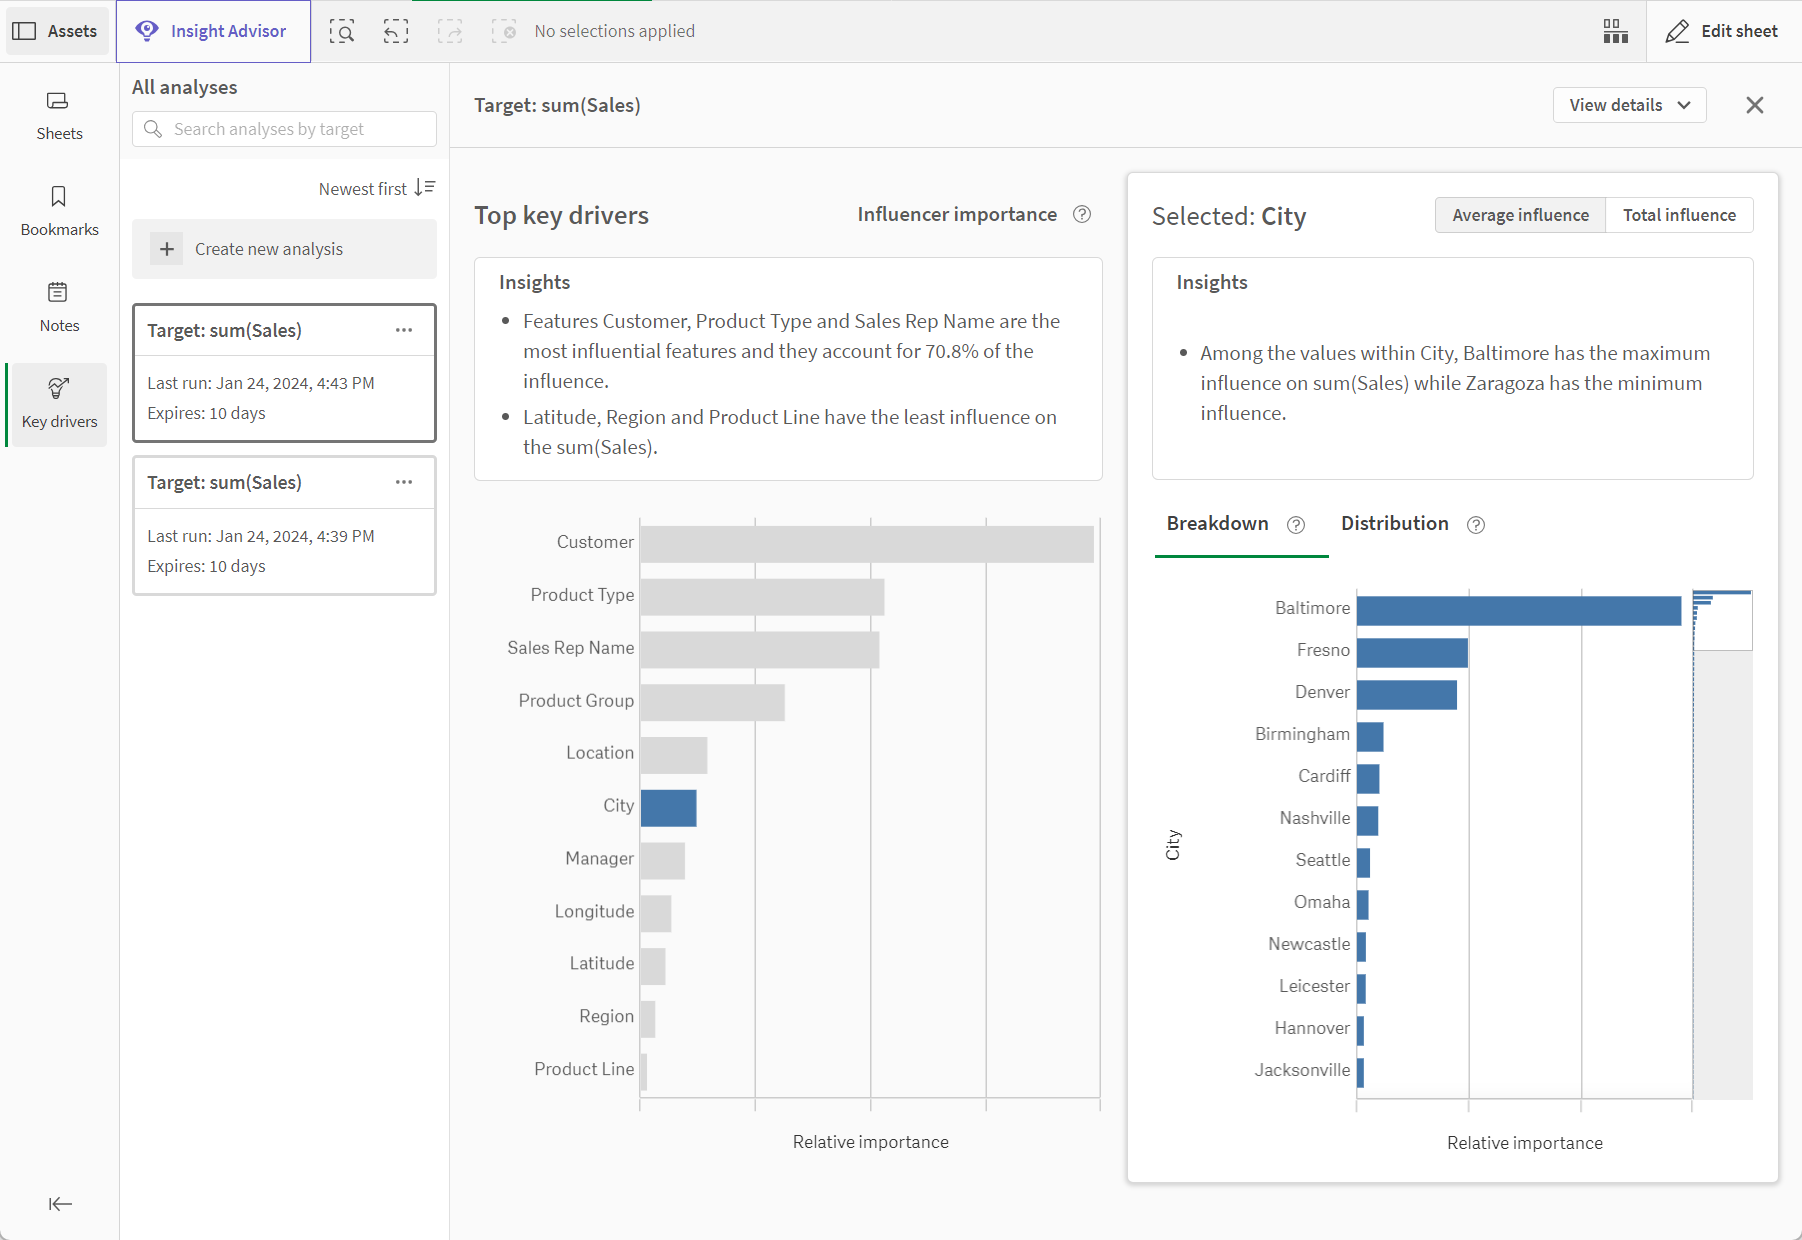This screenshot has height=1240, width=1802.
Task: Click Edit sheet button
Action: pos(1722,31)
